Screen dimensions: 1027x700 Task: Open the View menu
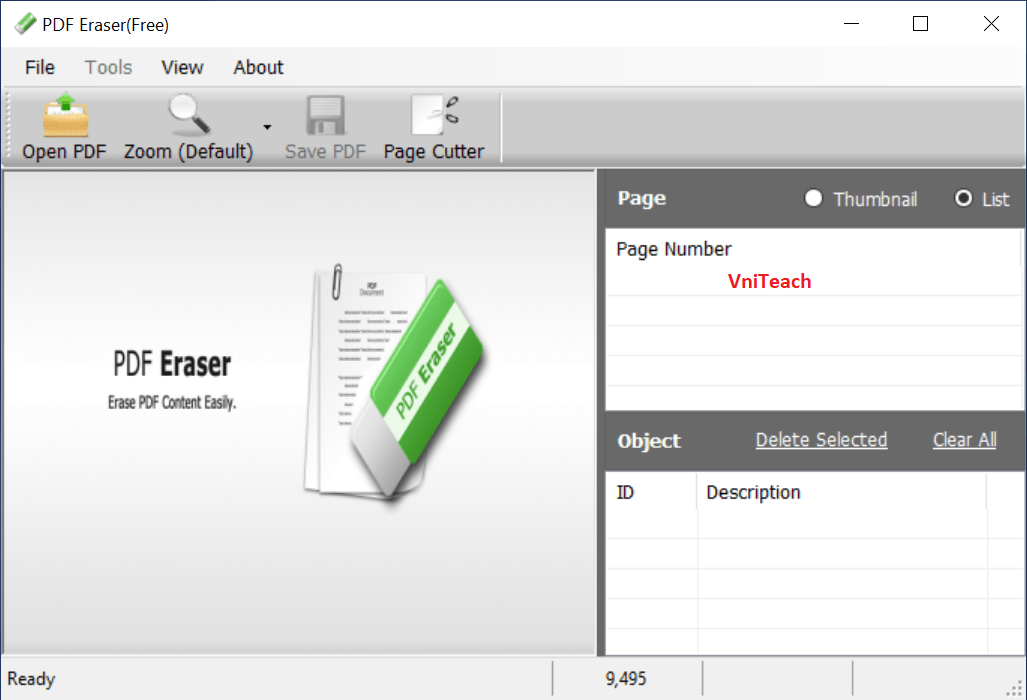tap(182, 67)
